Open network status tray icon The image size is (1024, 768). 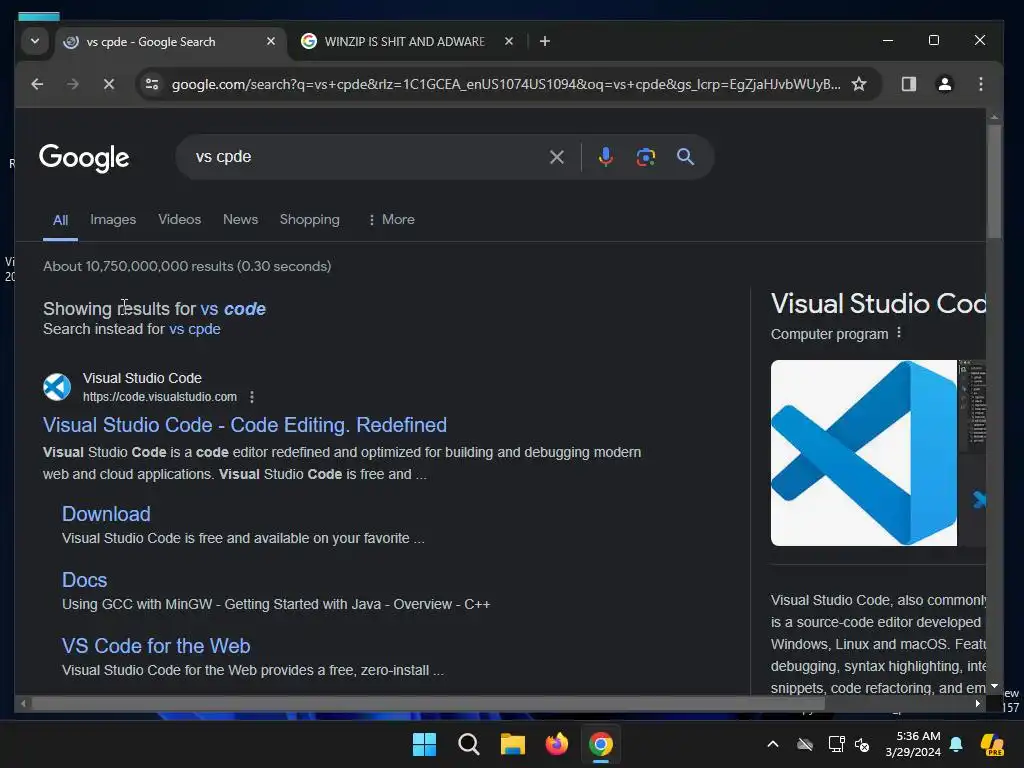(x=836, y=744)
